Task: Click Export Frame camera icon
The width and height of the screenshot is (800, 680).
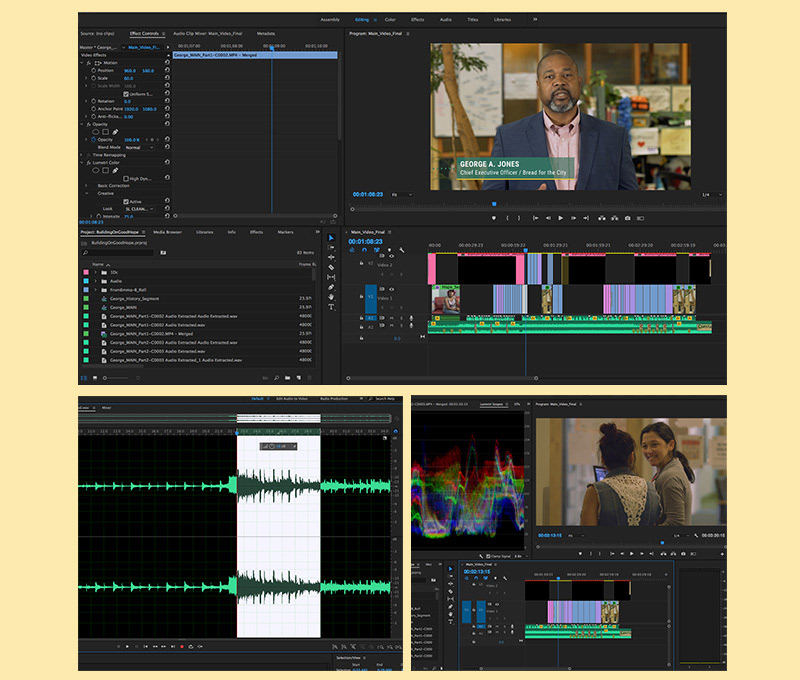Action: (628, 218)
